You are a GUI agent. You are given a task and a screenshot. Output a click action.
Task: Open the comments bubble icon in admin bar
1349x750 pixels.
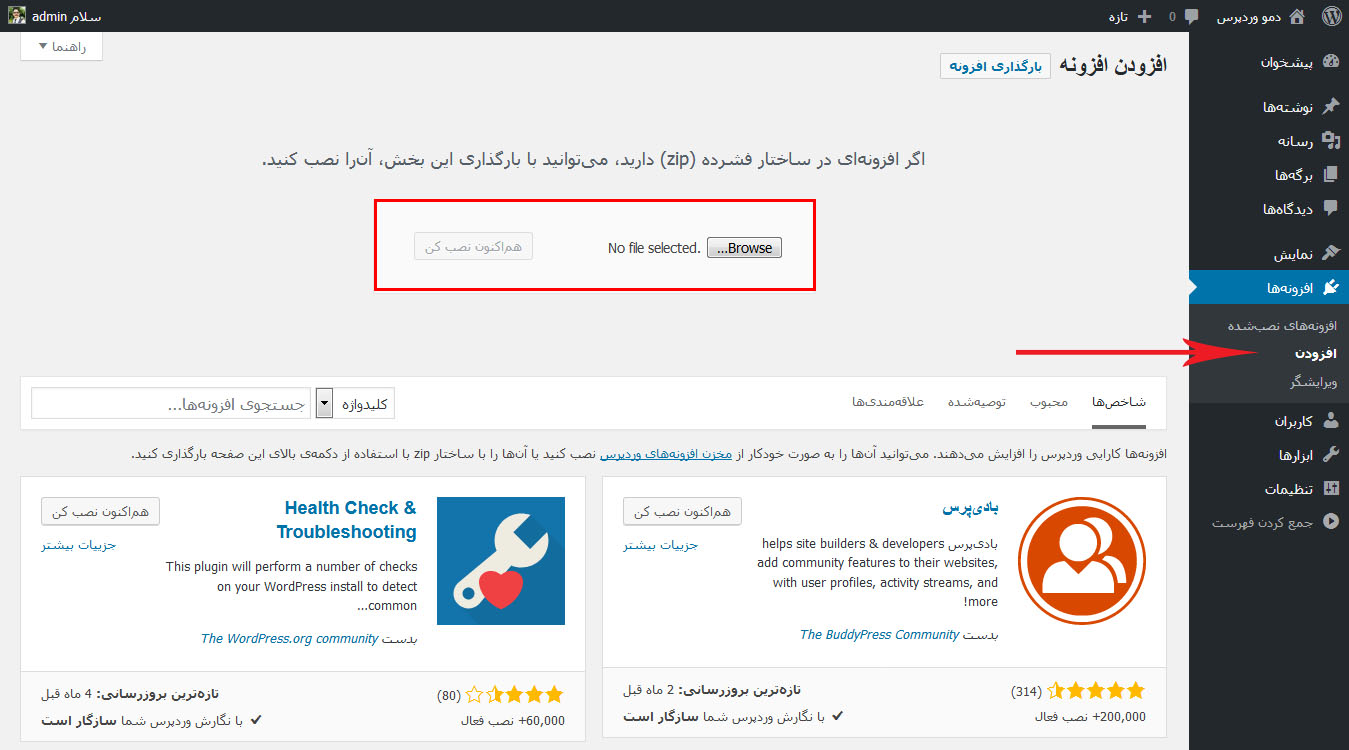tap(1191, 16)
